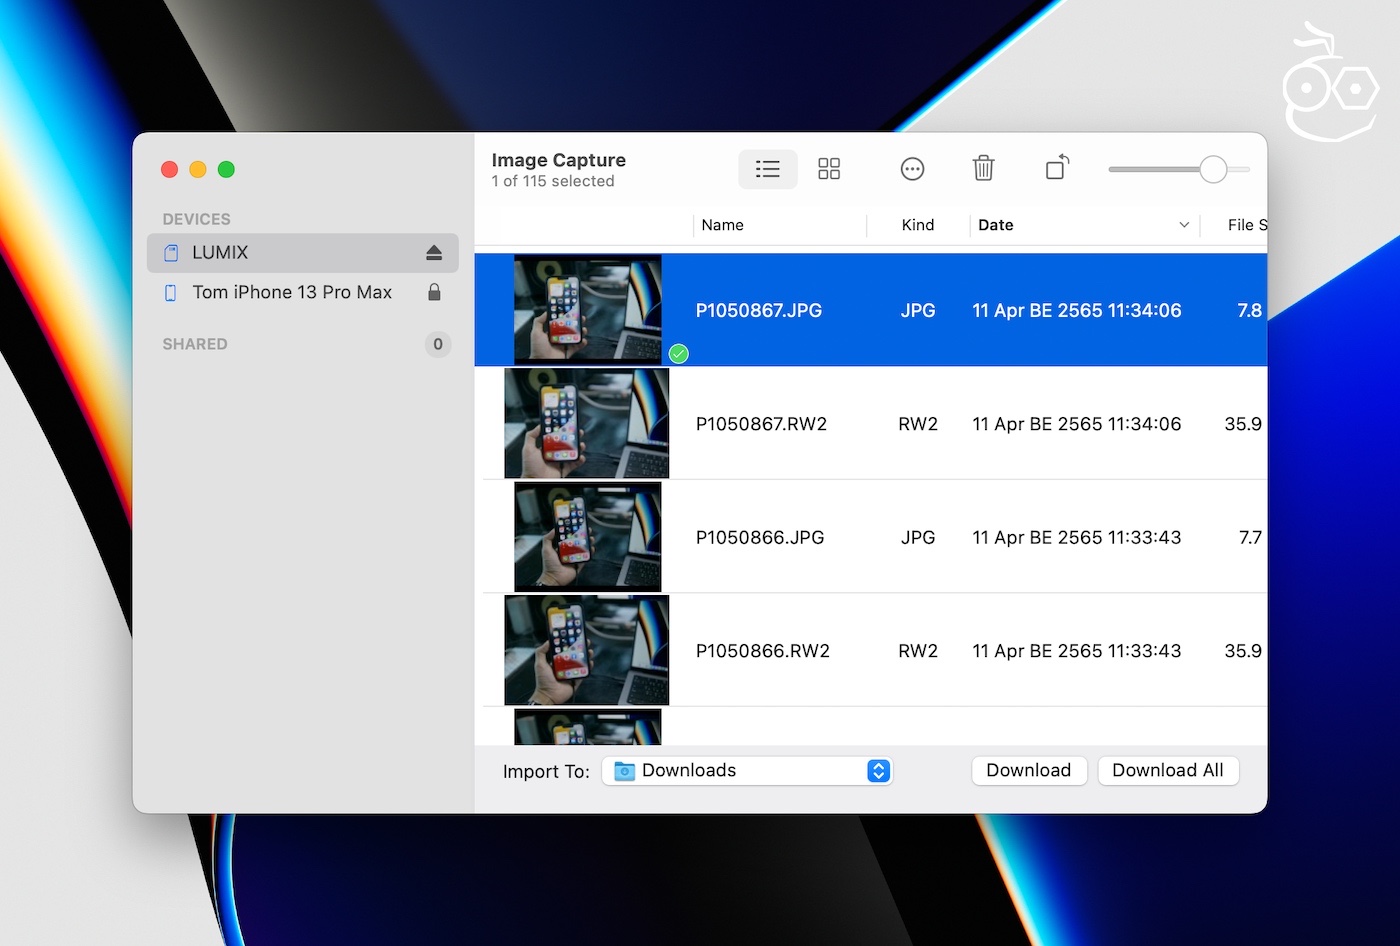Select LUMIX in the devices sidebar
This screenshot has height=946, width=1400.
[220, 253]
